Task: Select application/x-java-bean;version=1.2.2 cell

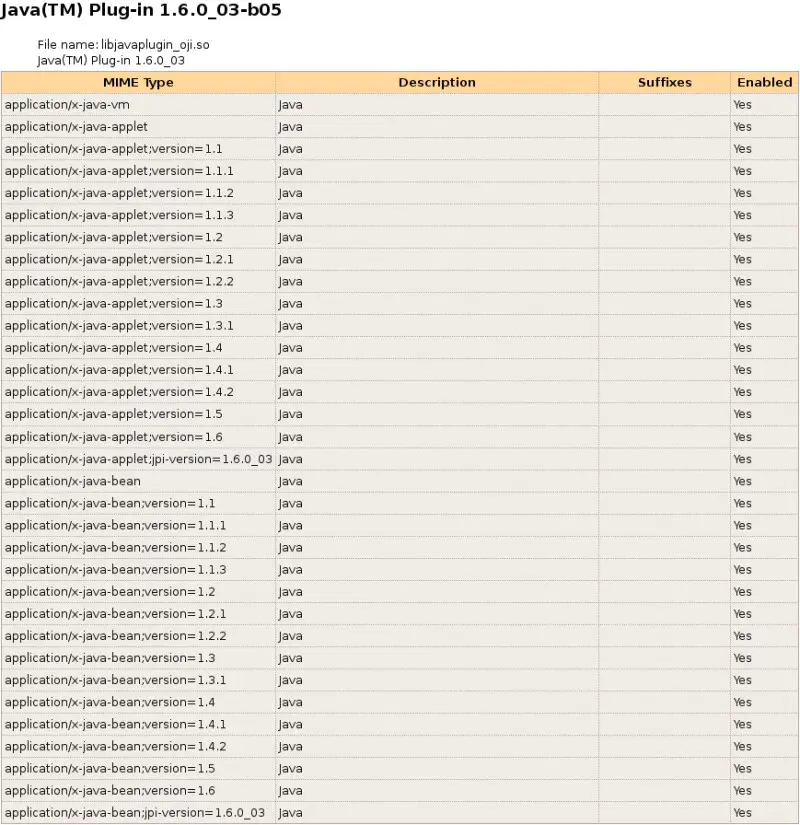Action: click(138, 636)
